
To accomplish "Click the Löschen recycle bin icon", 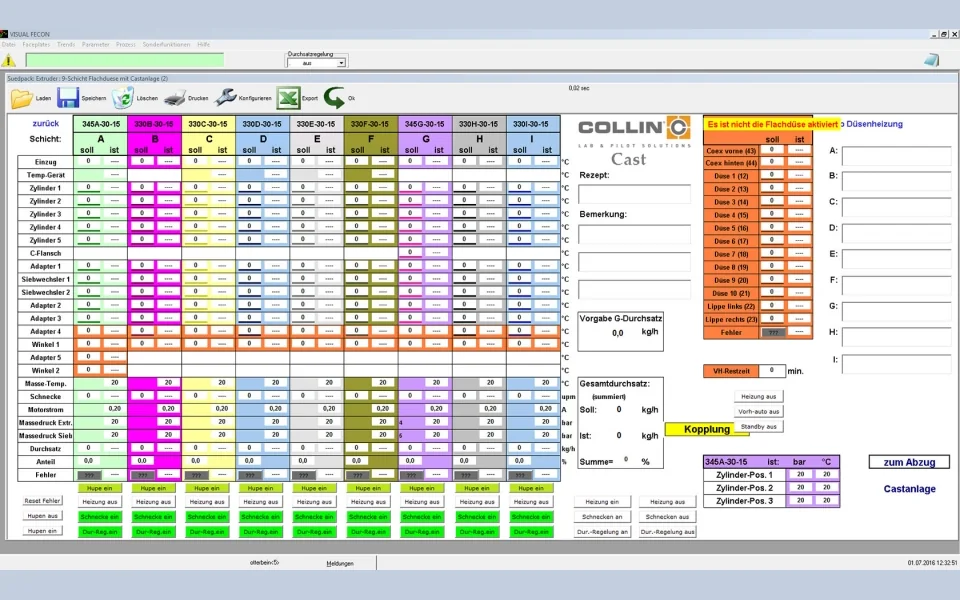I will pos(122,98).
